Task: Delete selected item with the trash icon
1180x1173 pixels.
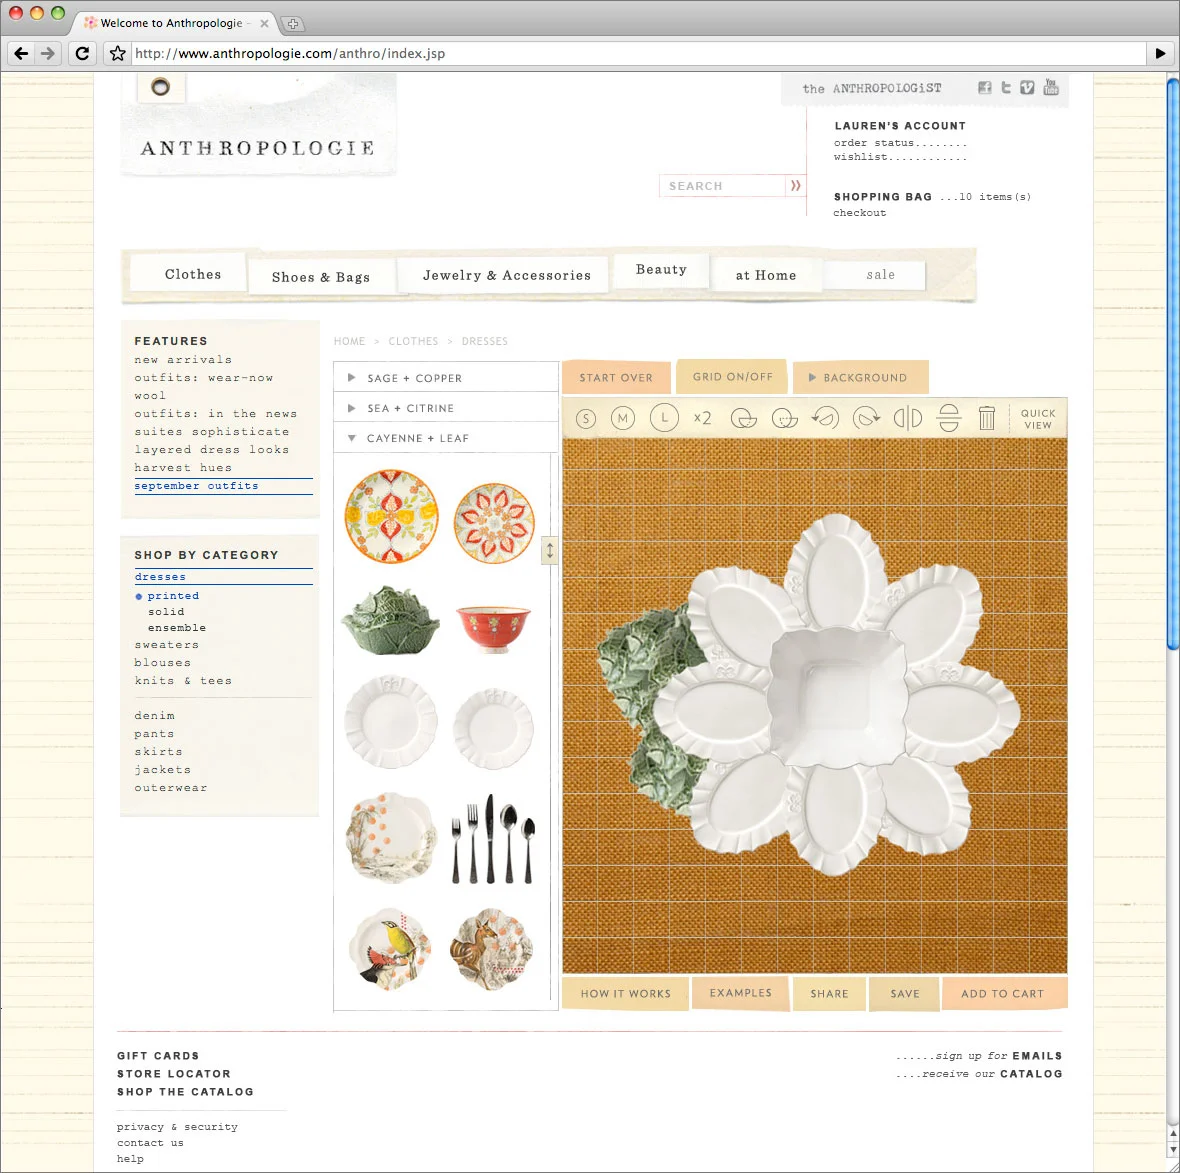Action: click(x=987, y=418)
